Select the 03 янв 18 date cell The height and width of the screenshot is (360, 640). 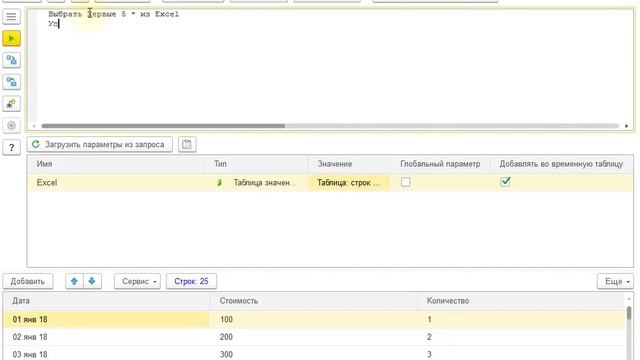coord(106,354)
